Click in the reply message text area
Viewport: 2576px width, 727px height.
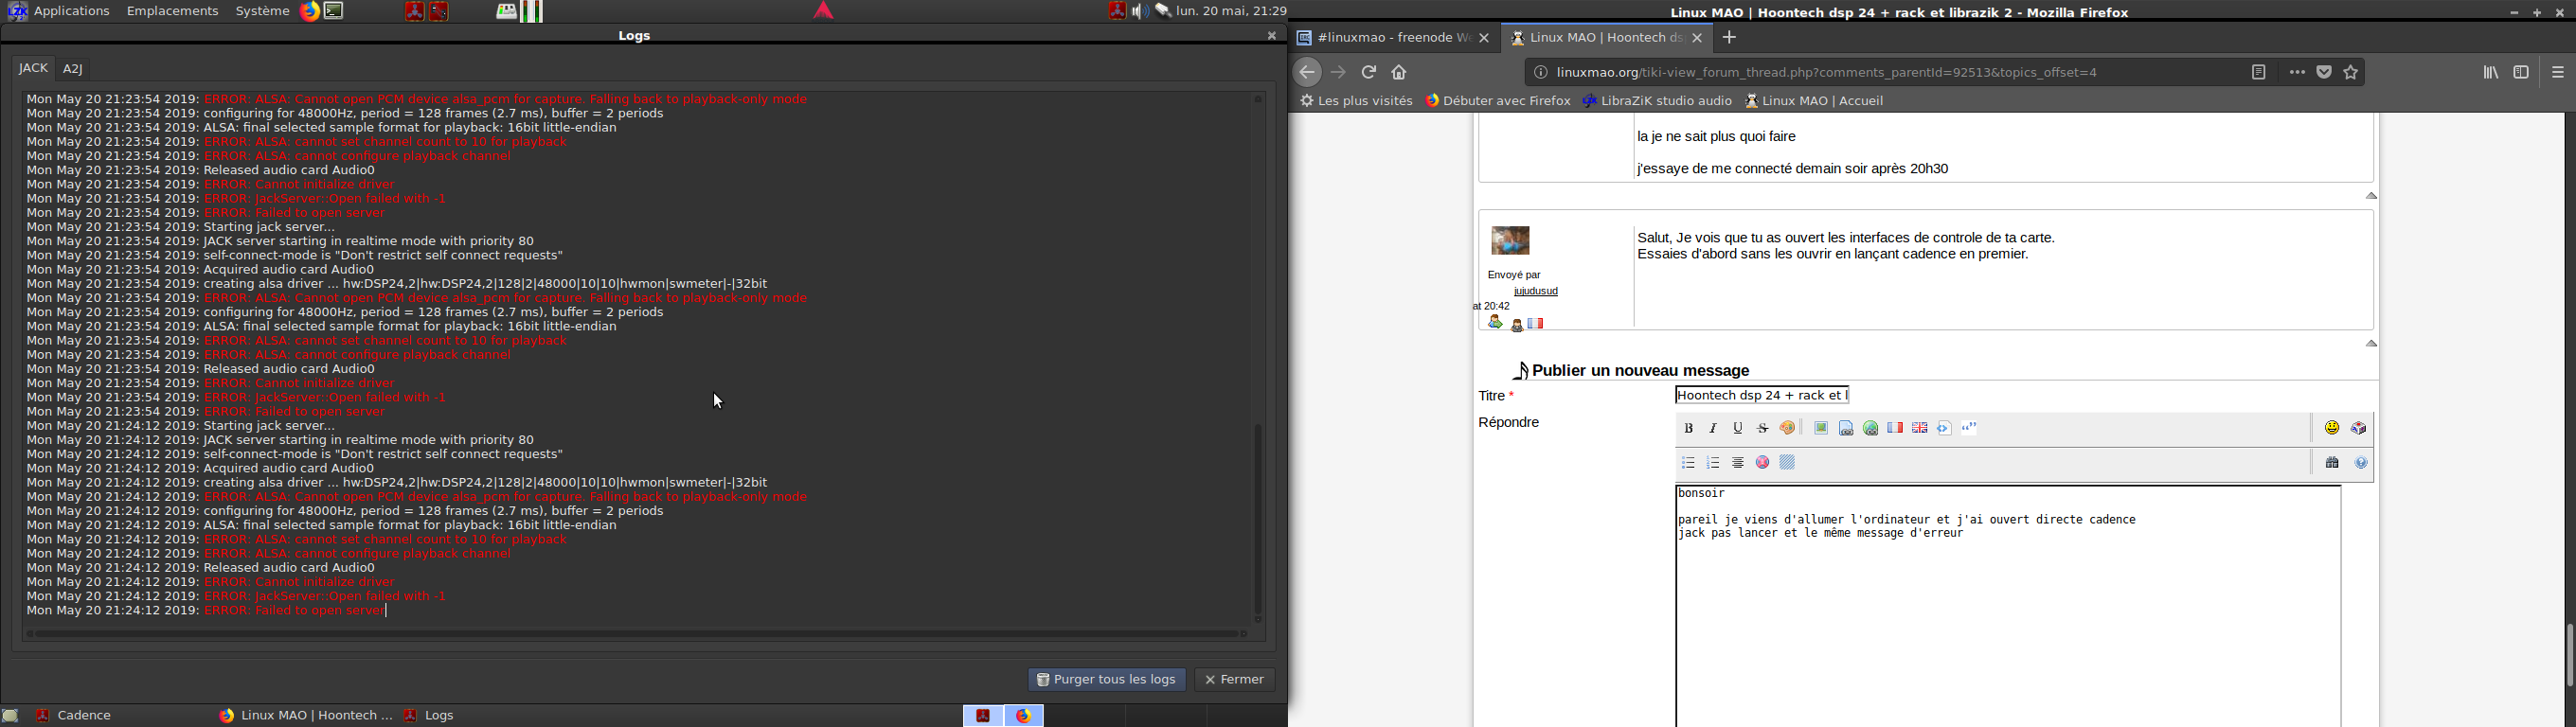coord(2008,606)
